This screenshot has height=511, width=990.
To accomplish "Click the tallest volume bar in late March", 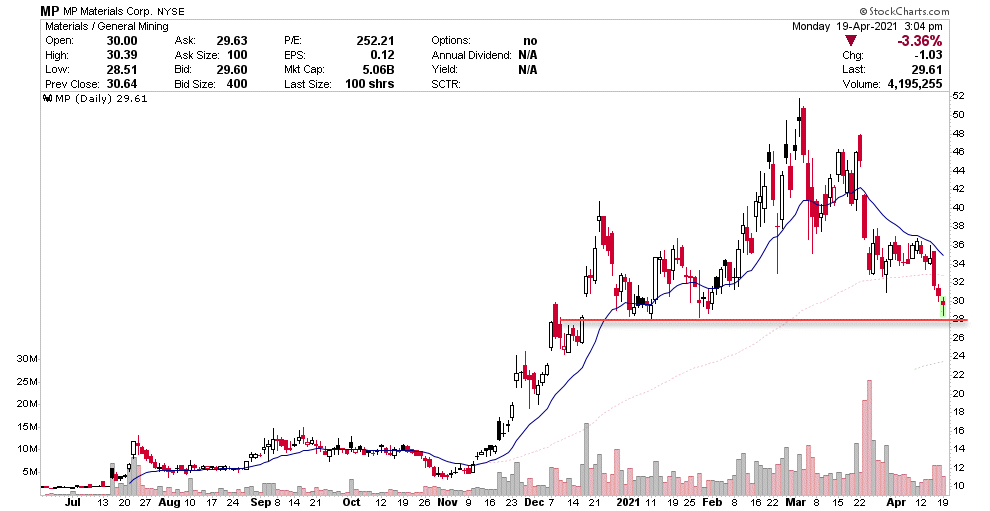I will click(x=869, y=437).
